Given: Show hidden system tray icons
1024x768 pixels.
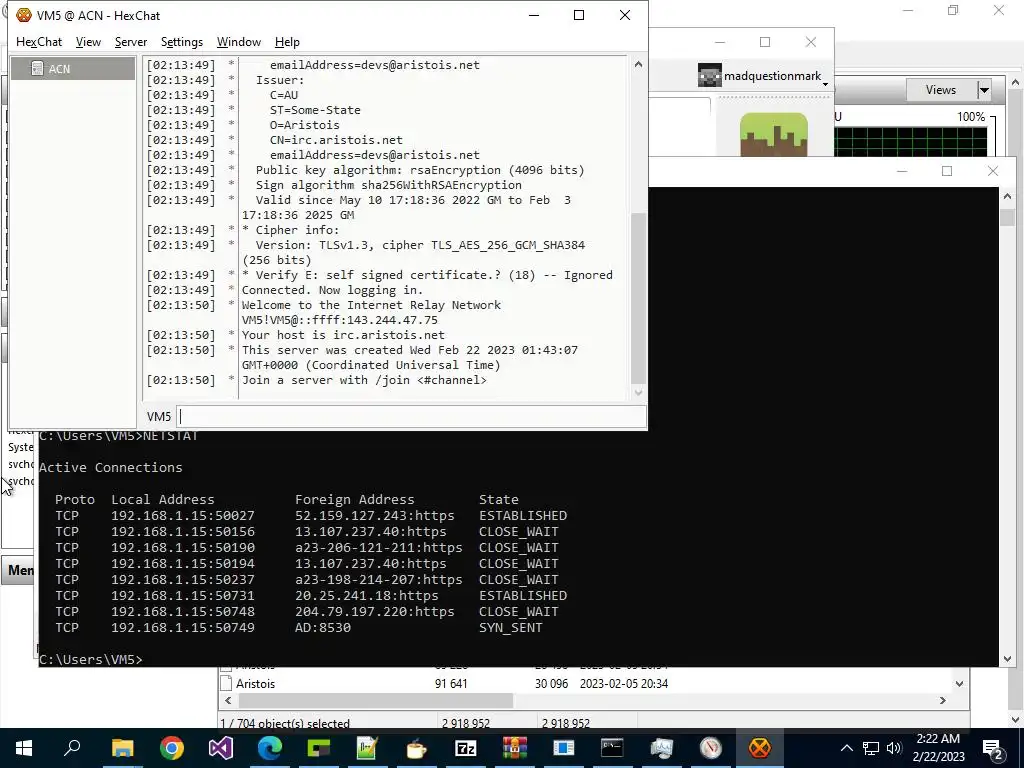Looking at the screenshot, I should (x=846, y=748).
